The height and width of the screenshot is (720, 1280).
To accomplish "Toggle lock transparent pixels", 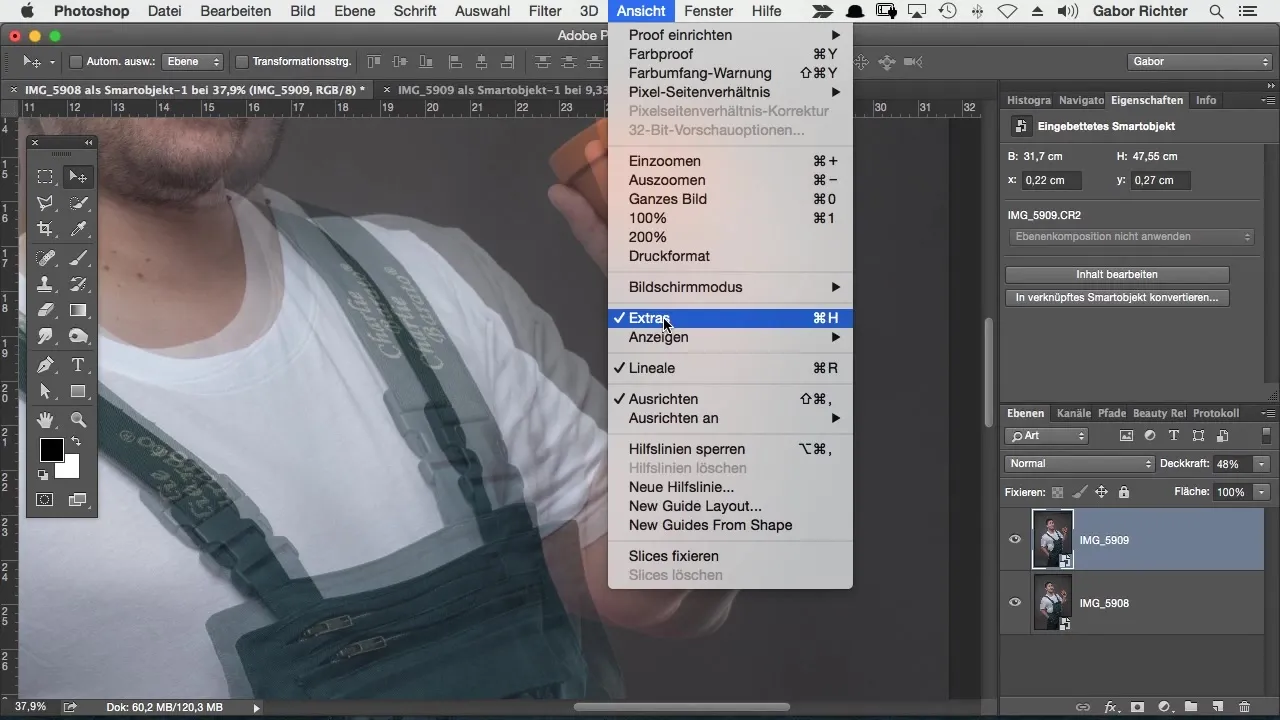I will tap(1058, 492).
